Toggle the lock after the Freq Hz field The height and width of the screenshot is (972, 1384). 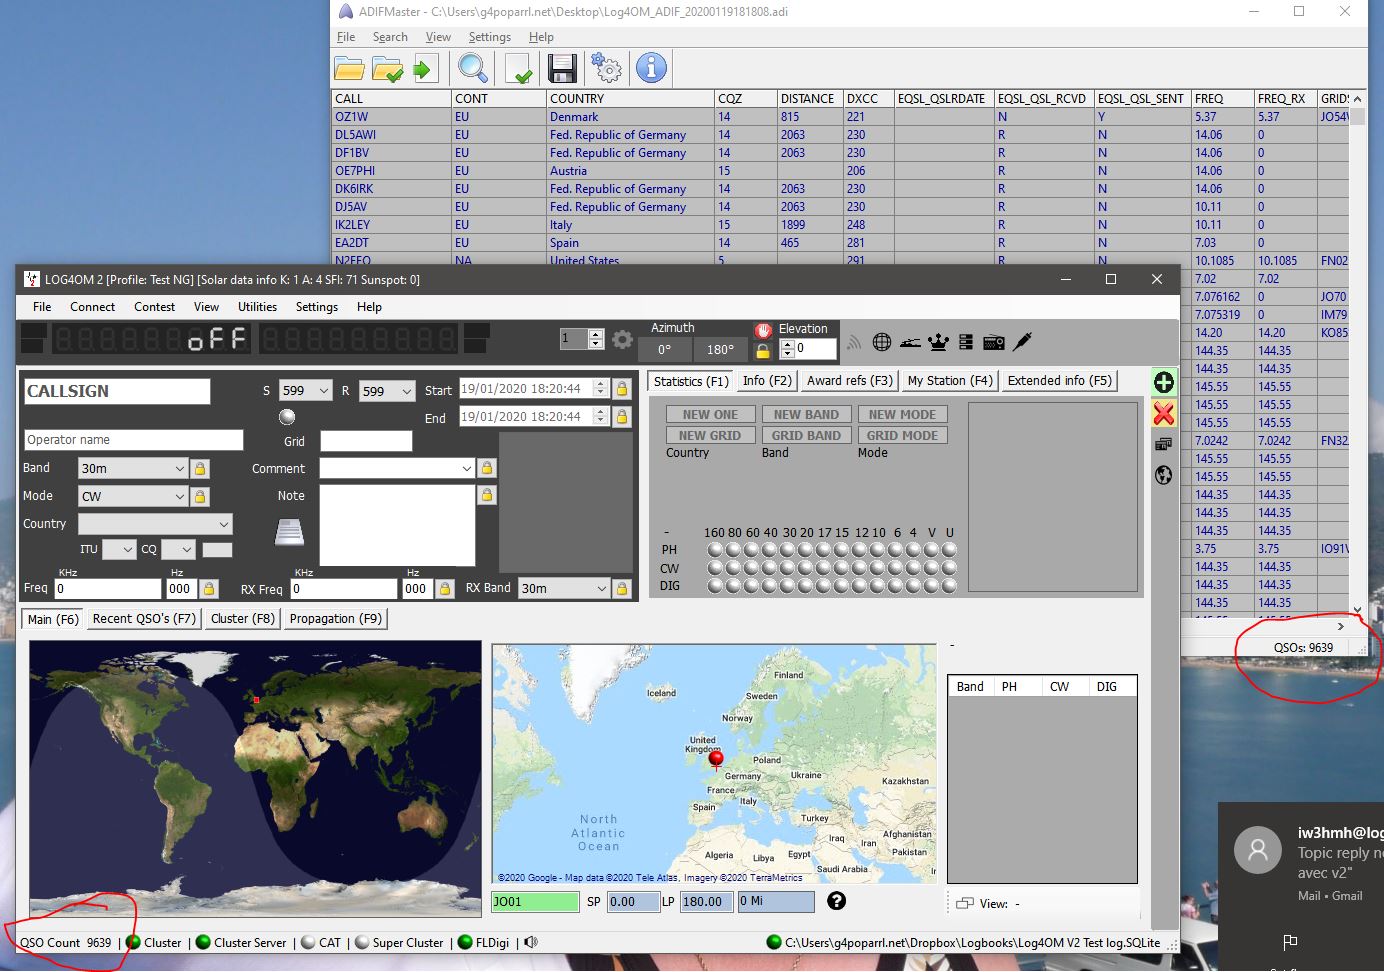pyautogui.click(x=209, y=589)
